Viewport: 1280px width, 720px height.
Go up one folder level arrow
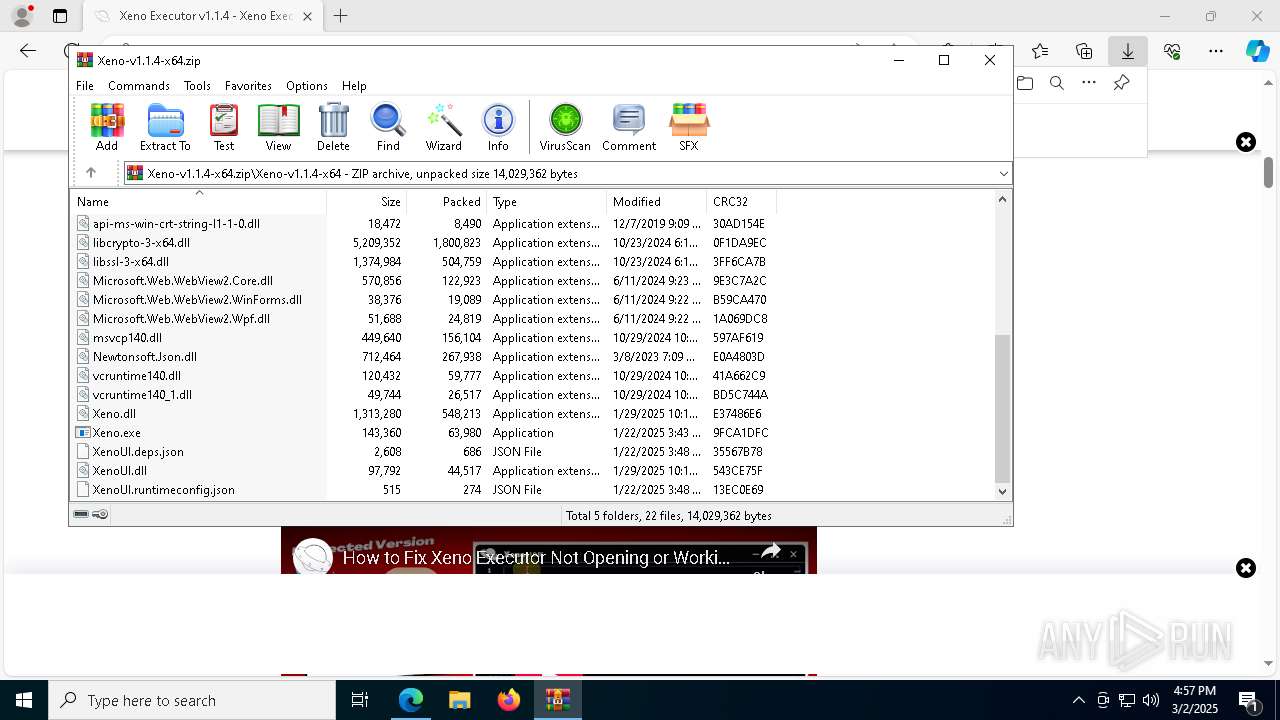tap(91, 173)
